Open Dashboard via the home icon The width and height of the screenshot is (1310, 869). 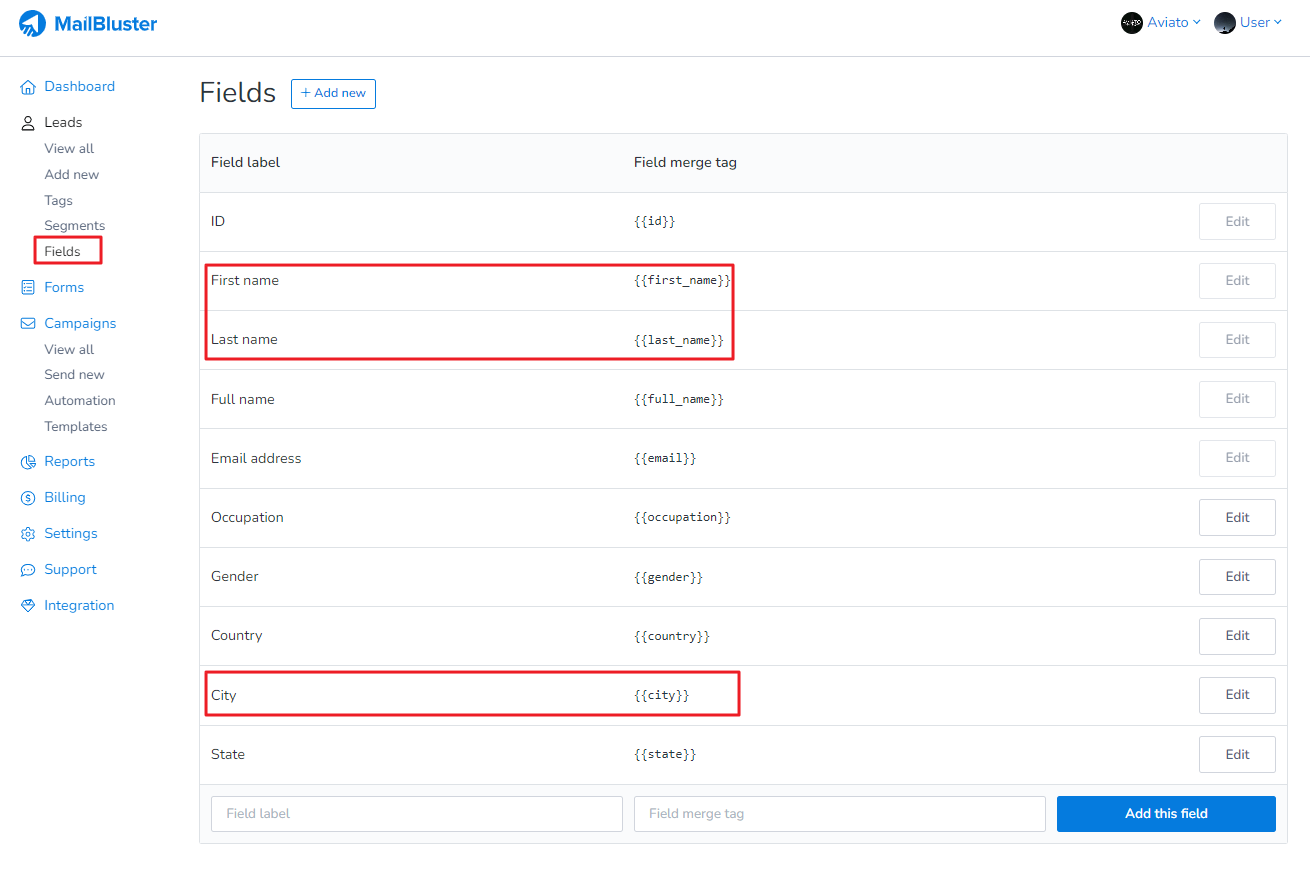point(28,87)
